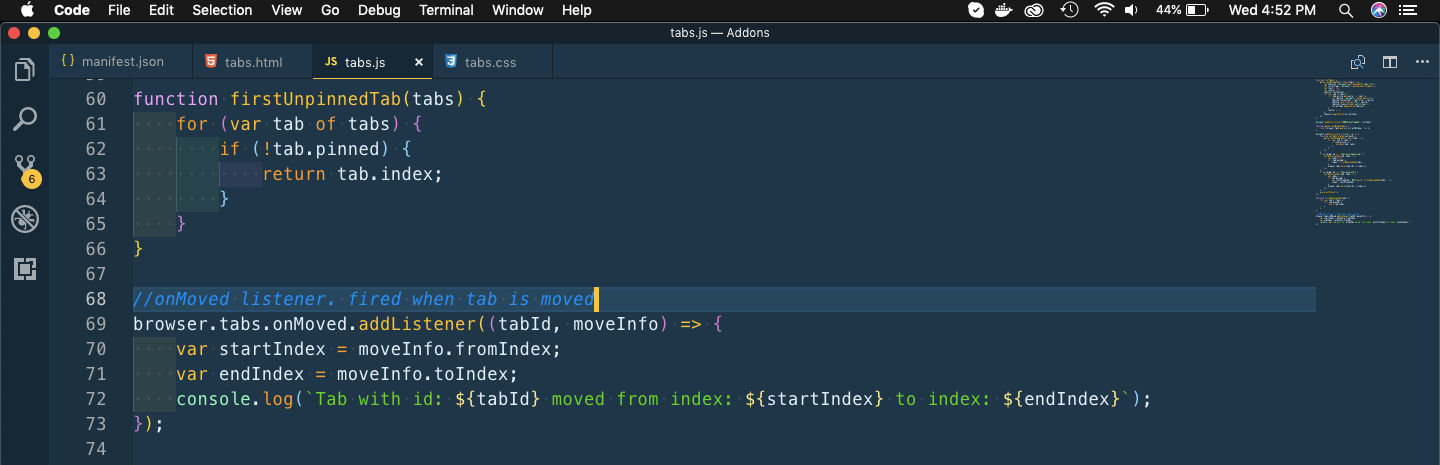Open the Window menu

(x=518, y=10)
